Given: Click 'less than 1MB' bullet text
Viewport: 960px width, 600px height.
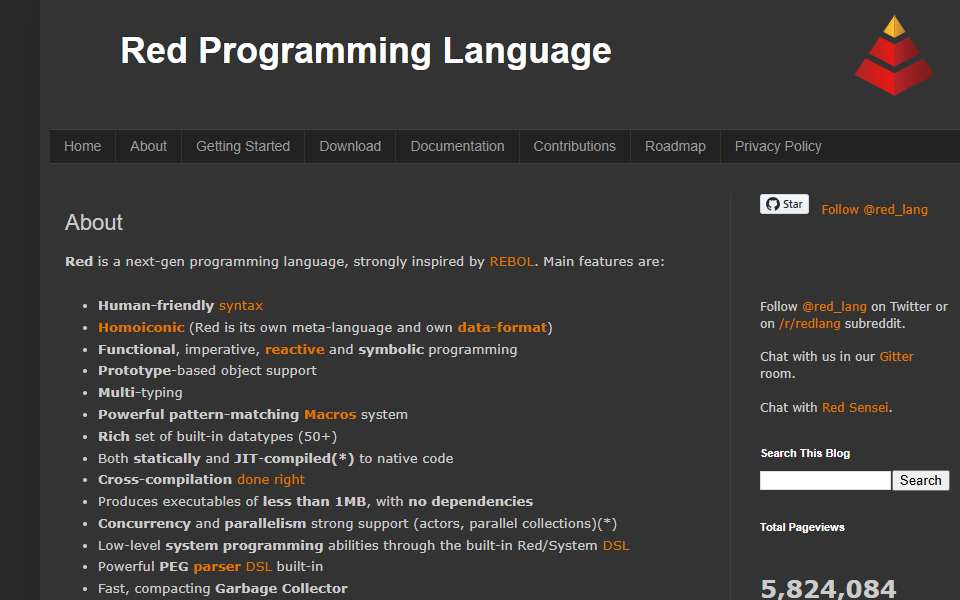Looking at the screenshot, I should click(x=314, y=501).
